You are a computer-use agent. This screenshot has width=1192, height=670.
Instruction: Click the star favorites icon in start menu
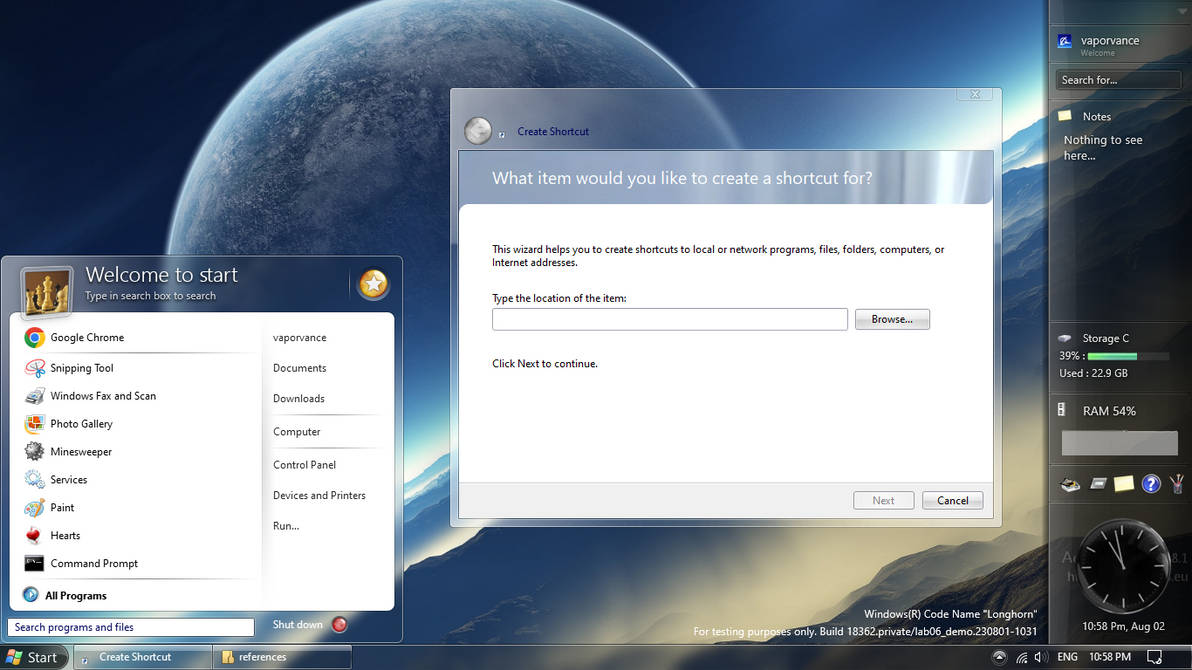pos(373,284)
